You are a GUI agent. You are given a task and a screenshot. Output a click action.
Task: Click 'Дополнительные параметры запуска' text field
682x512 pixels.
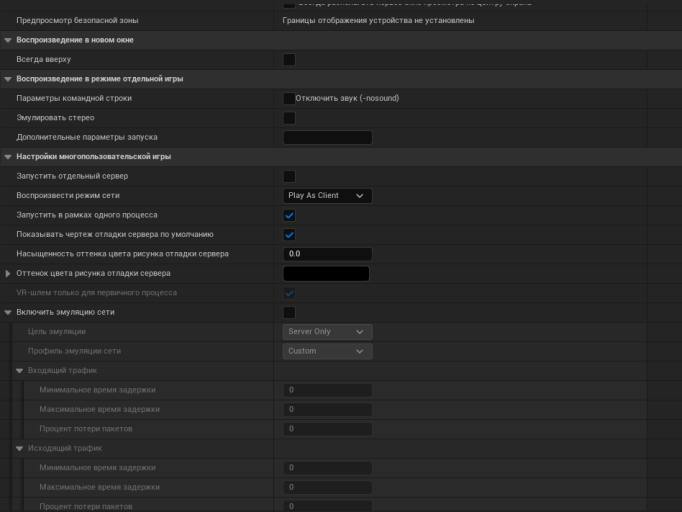(x=328, y=137)
